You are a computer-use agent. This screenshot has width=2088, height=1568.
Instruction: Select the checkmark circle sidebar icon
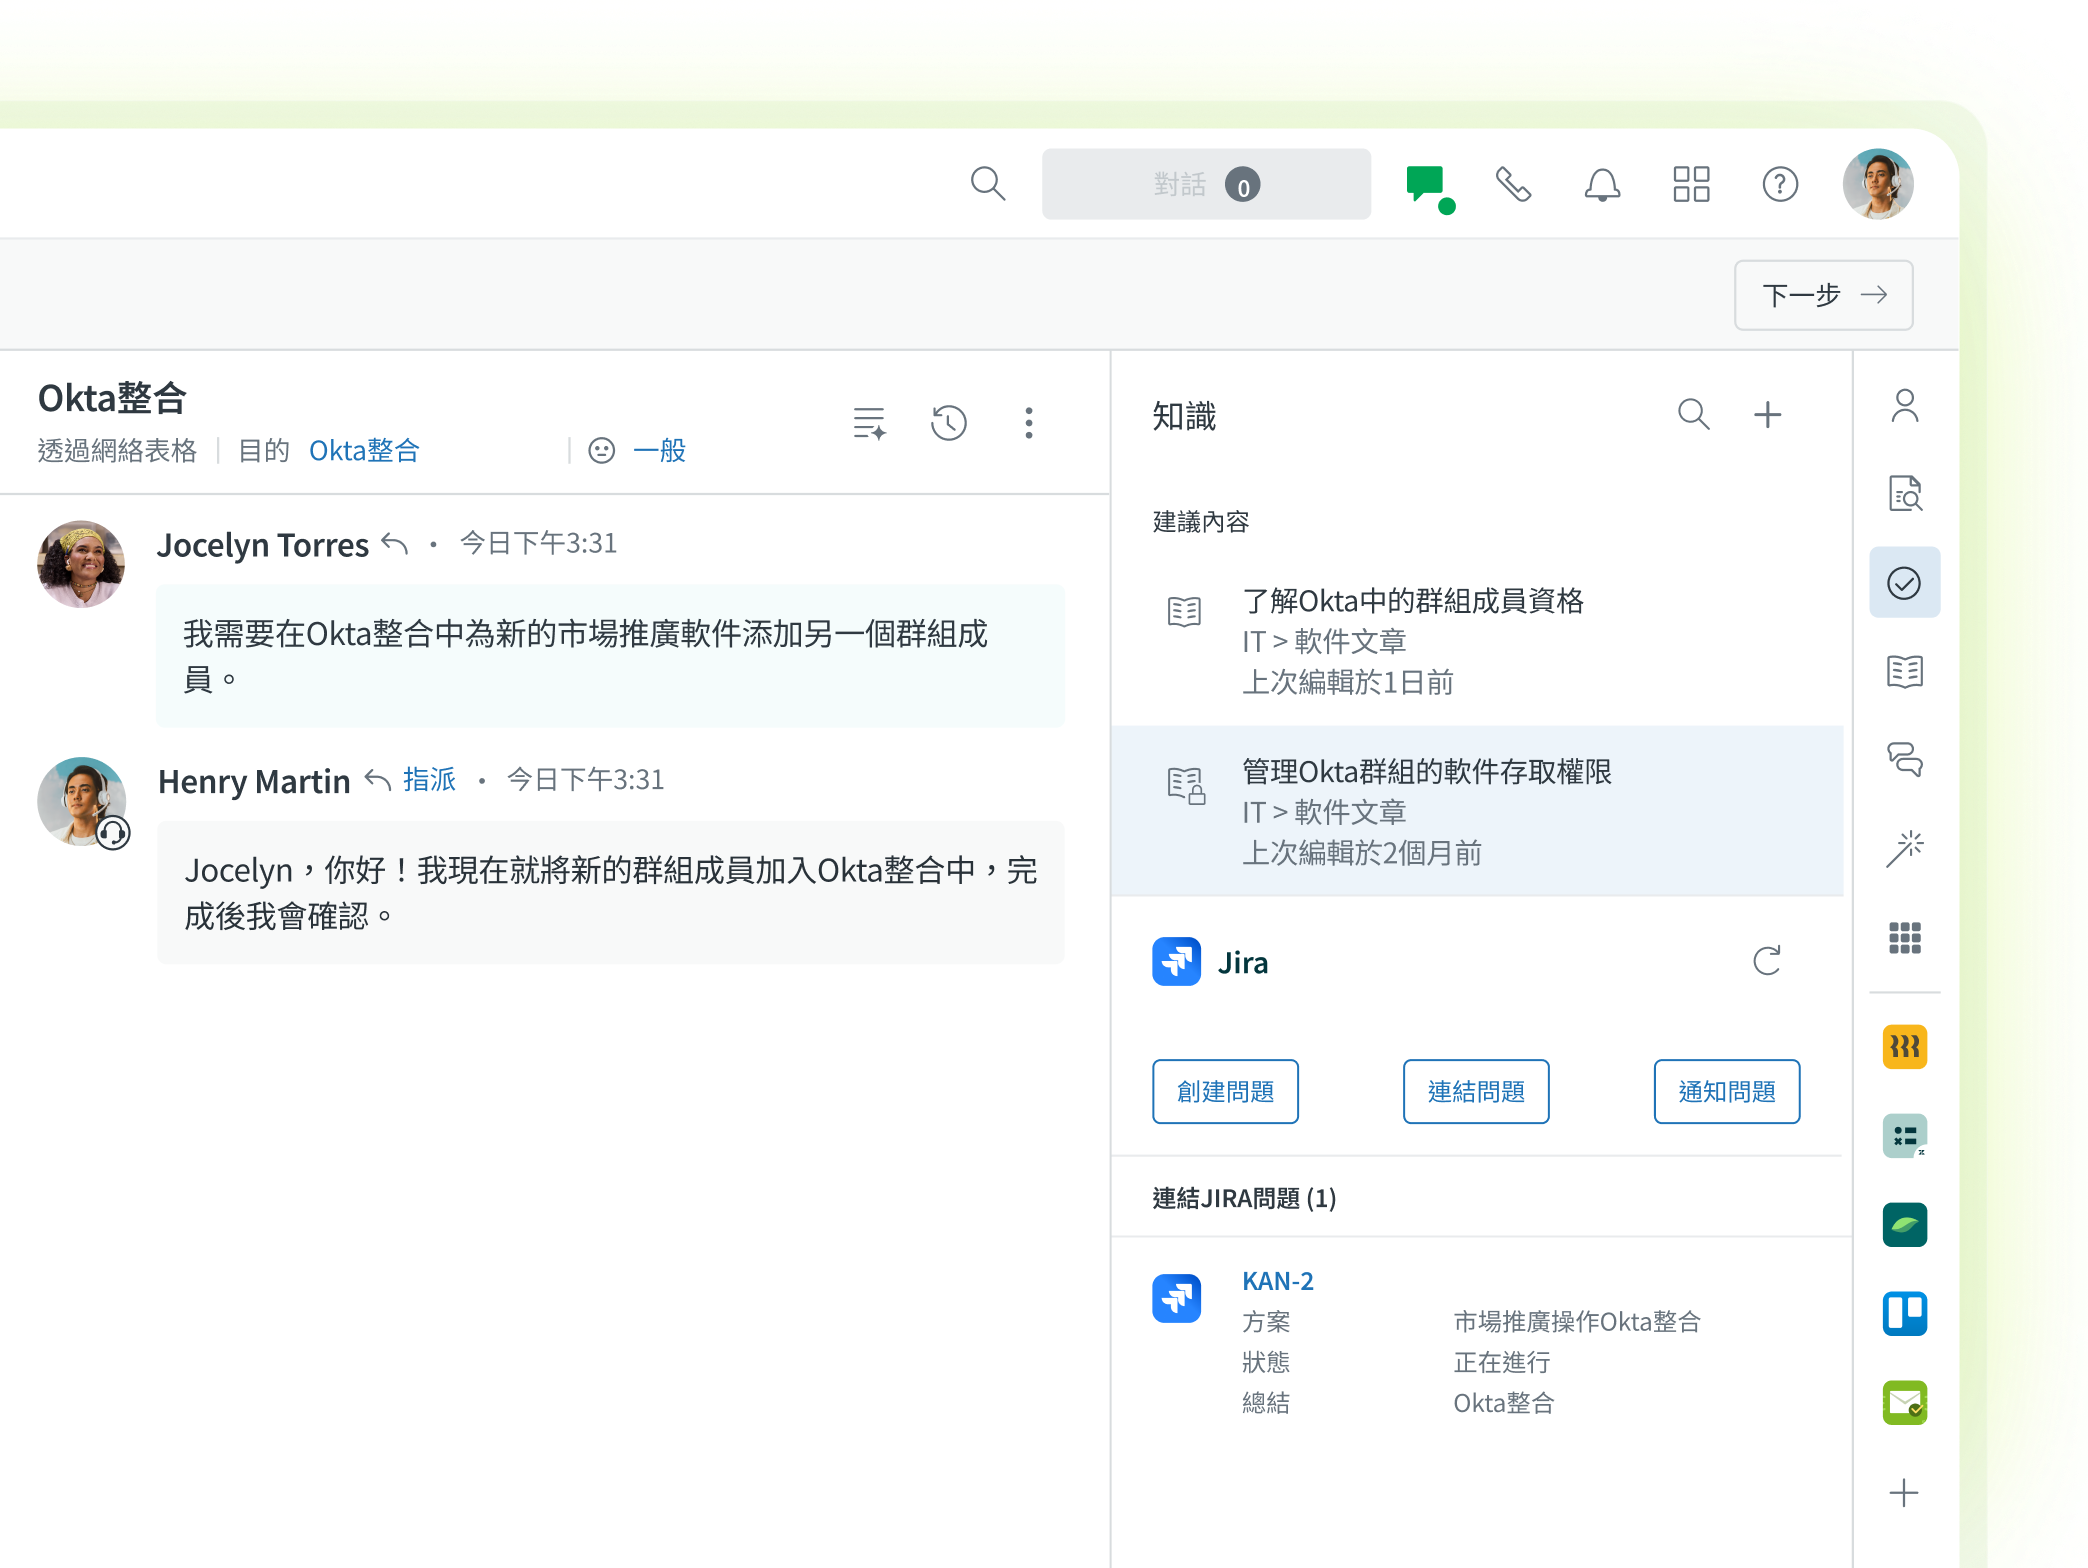[x=1905, y=582]
